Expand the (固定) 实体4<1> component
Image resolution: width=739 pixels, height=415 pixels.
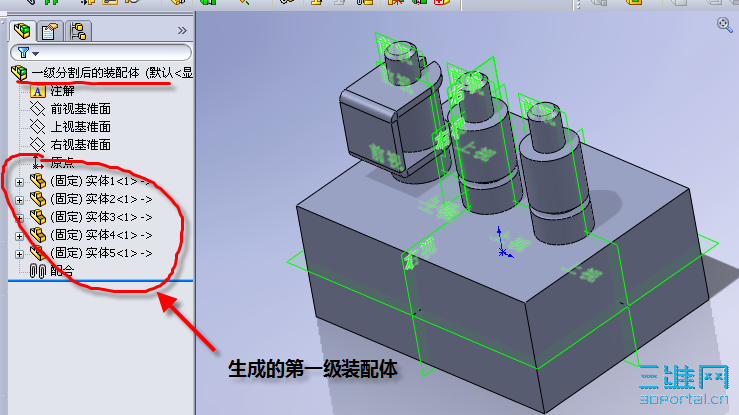coord(19,236)
